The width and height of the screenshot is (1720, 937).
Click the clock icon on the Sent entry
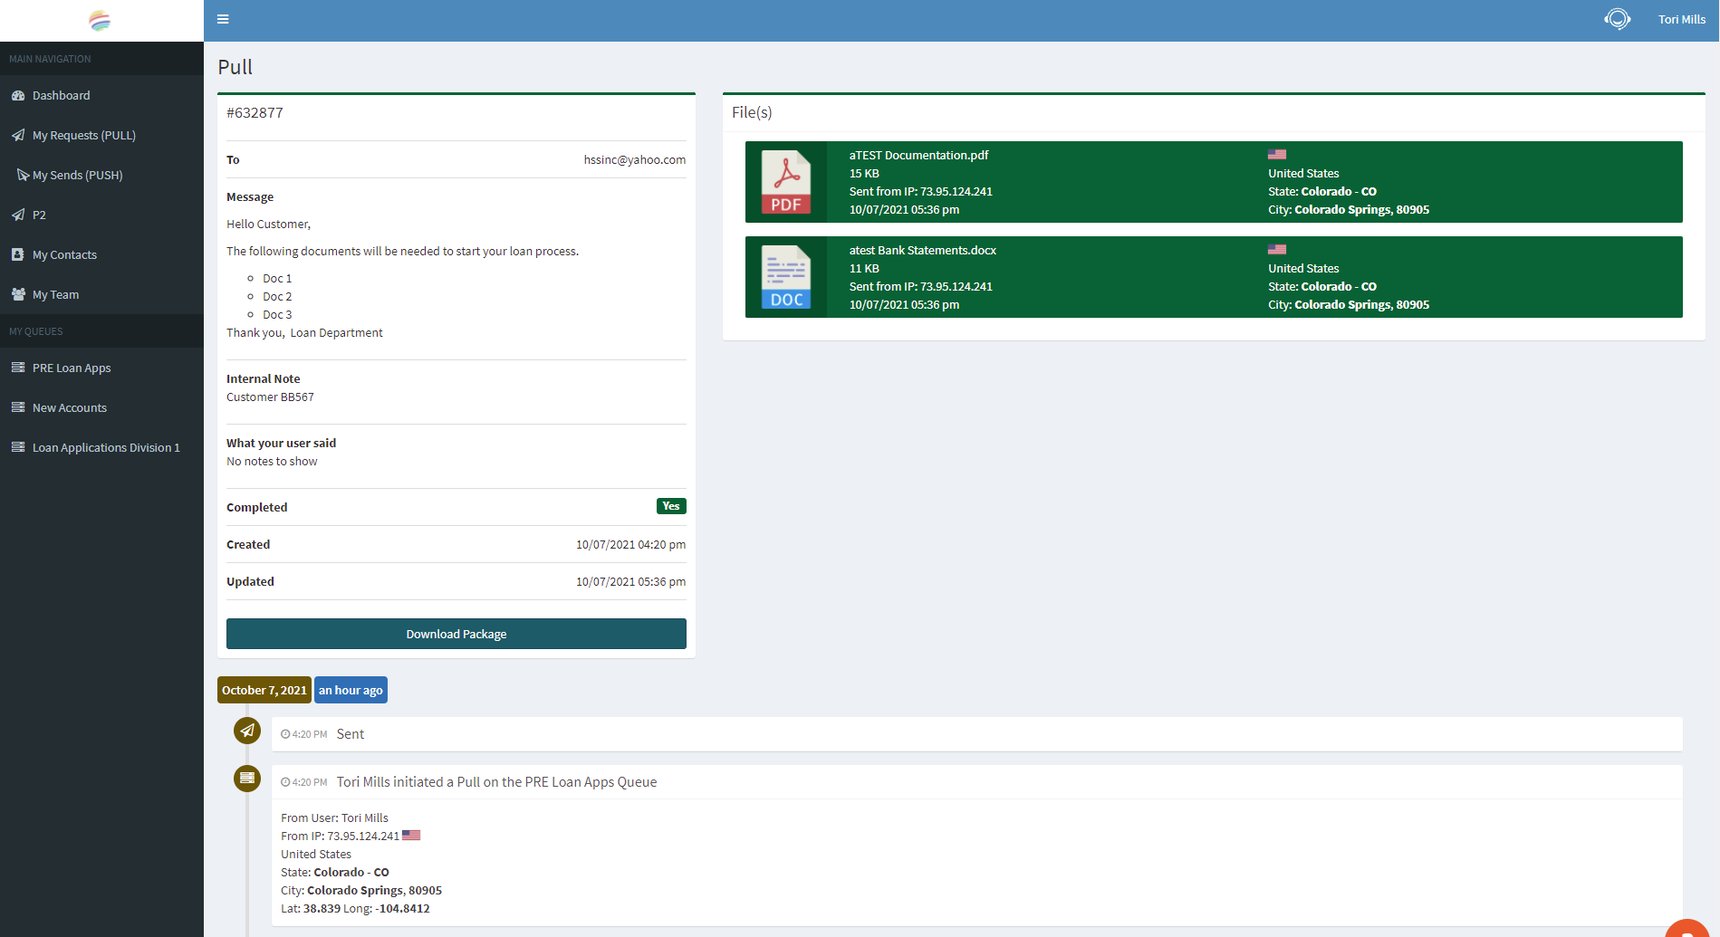tap(285, 734)
